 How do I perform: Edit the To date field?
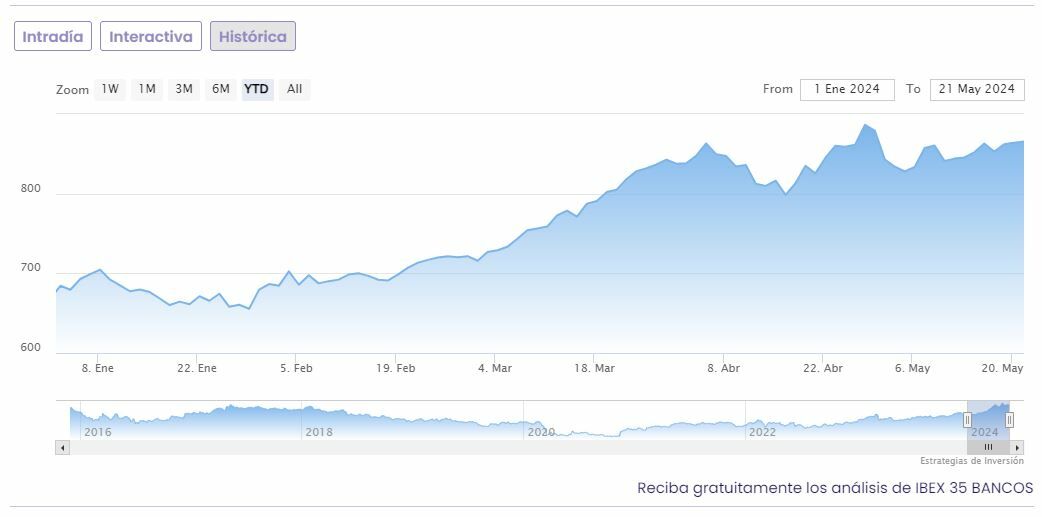(977, 89)
